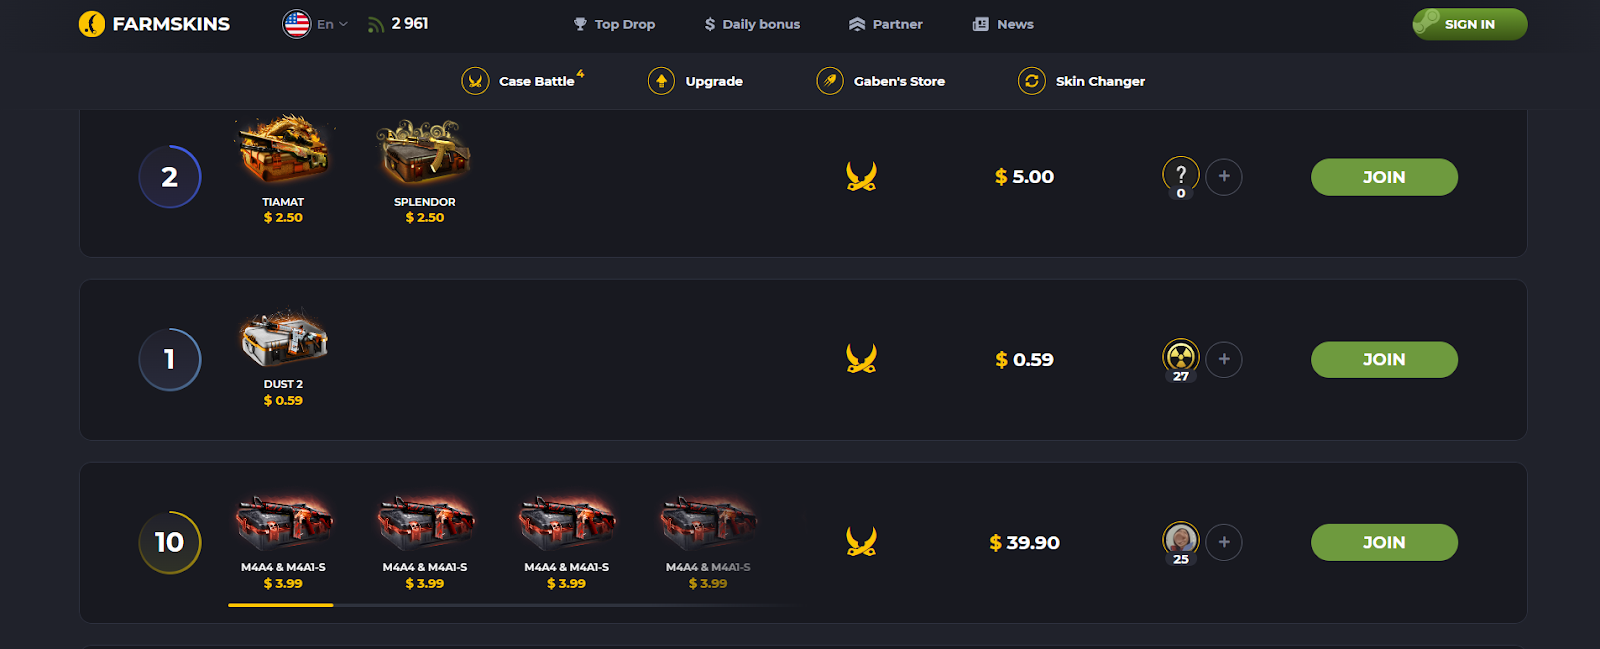Join the $5.00 case battle
Viewport: 1600px width, 649px height.
(x=1384, y=177)
